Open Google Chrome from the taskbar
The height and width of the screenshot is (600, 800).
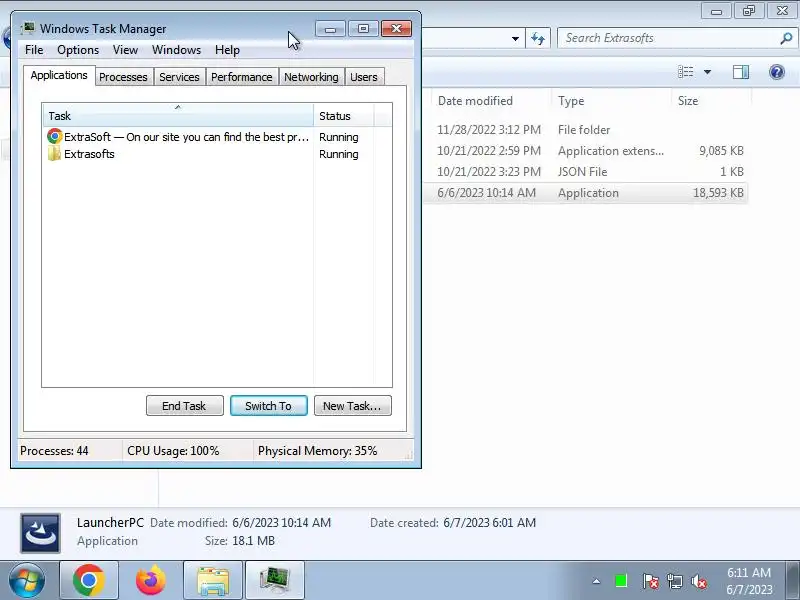89,581
